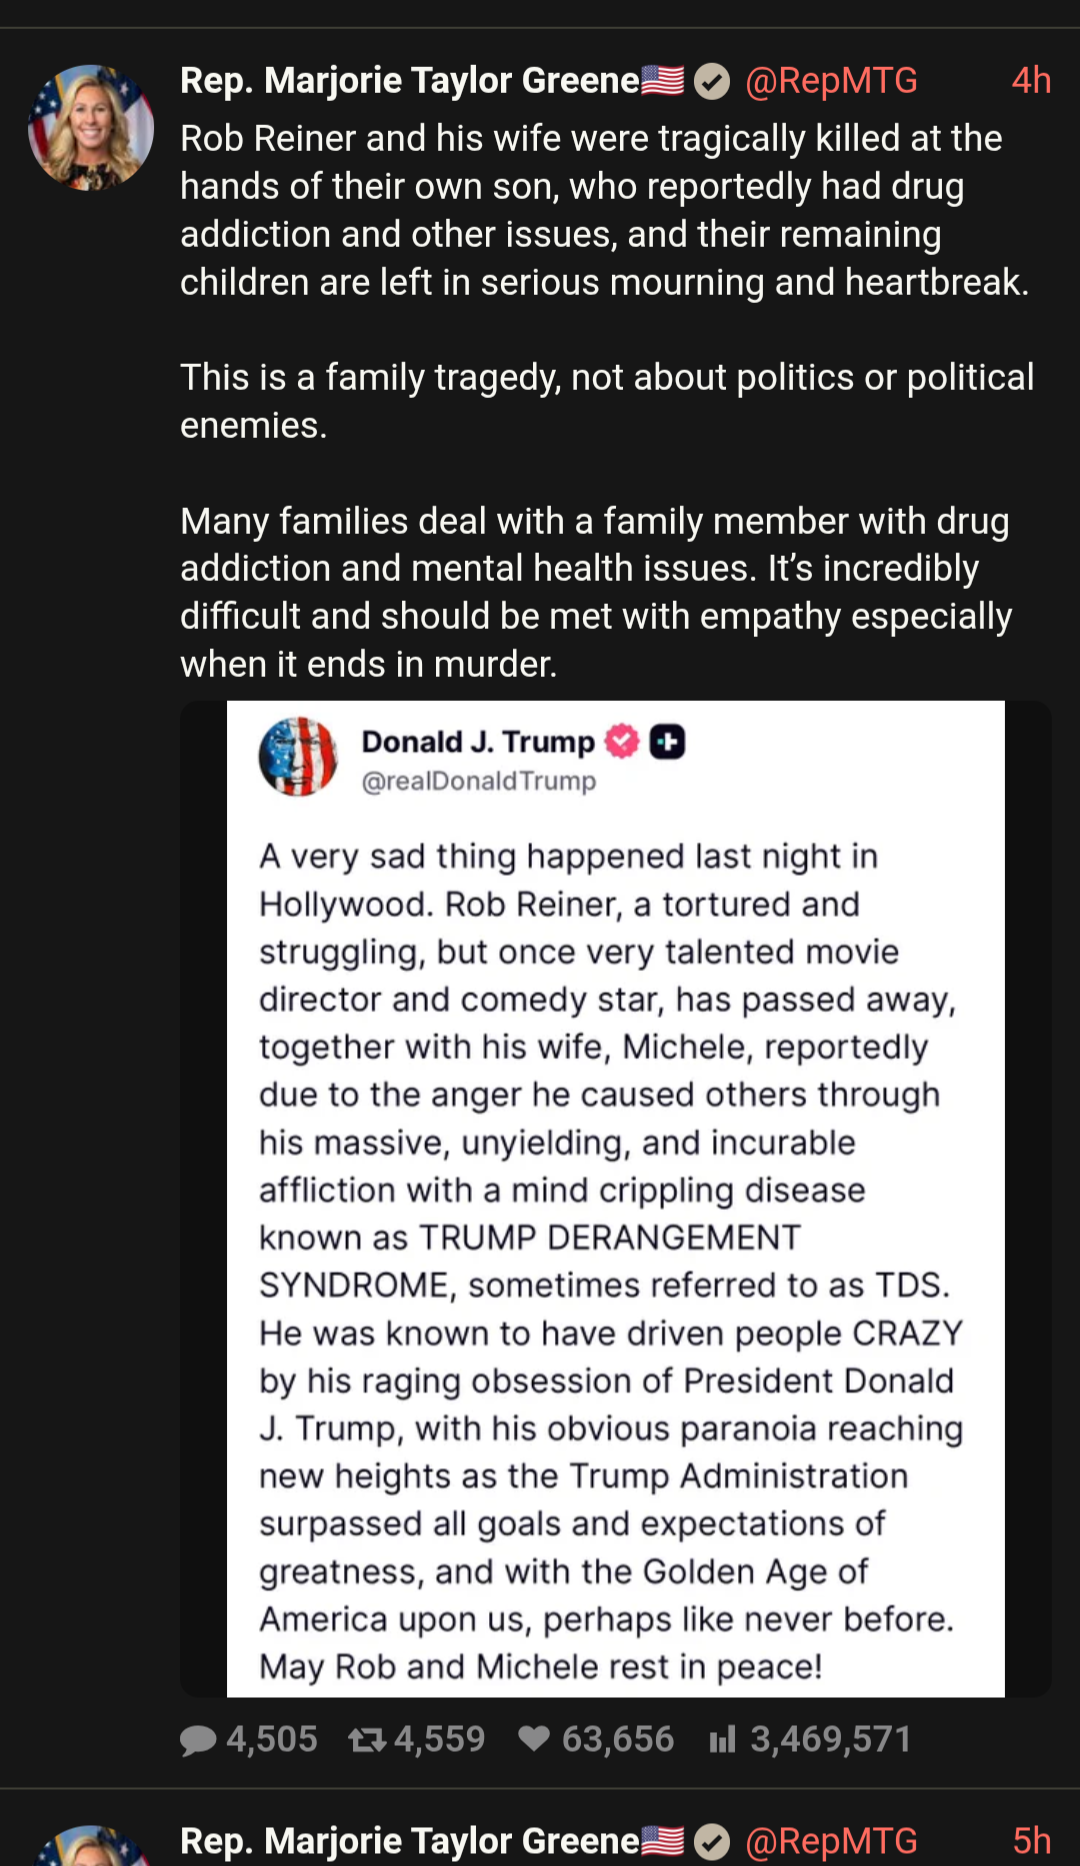Click the @realDonaldTrump handle in the screenshot
The image size is (1080, 1866).
pos(479,781)
